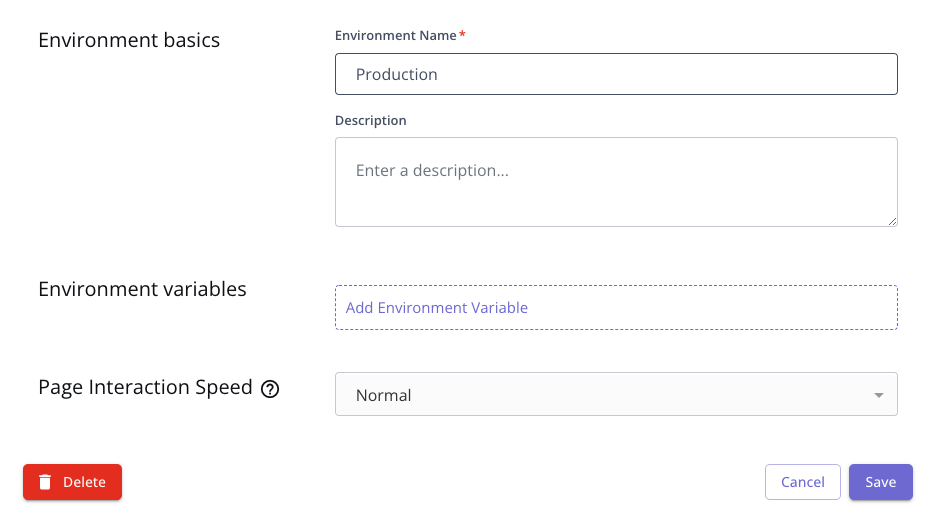Click the Page Interaction Speed label text
Screen dimensions: 930x516
point(145,387)
